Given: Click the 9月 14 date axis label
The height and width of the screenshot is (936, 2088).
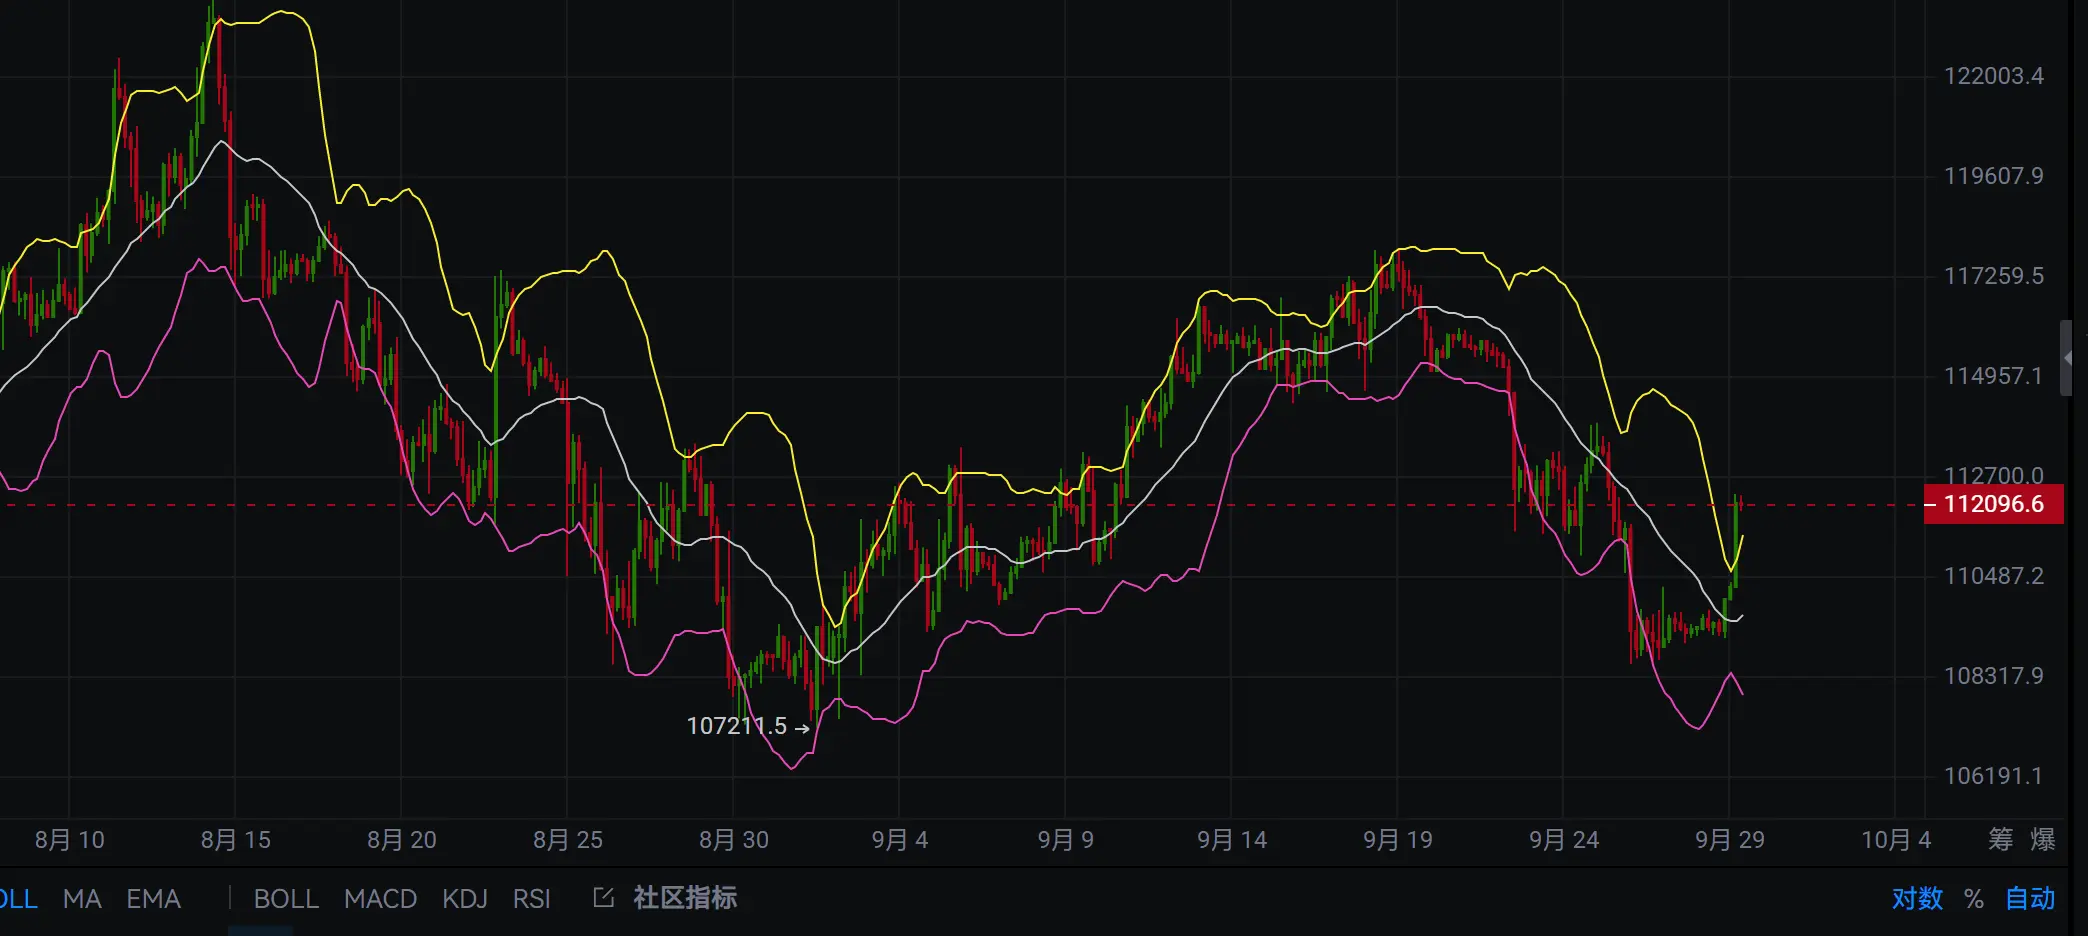Looking at the screenshot, I should pyautogui.click(x=1232, y=840).
